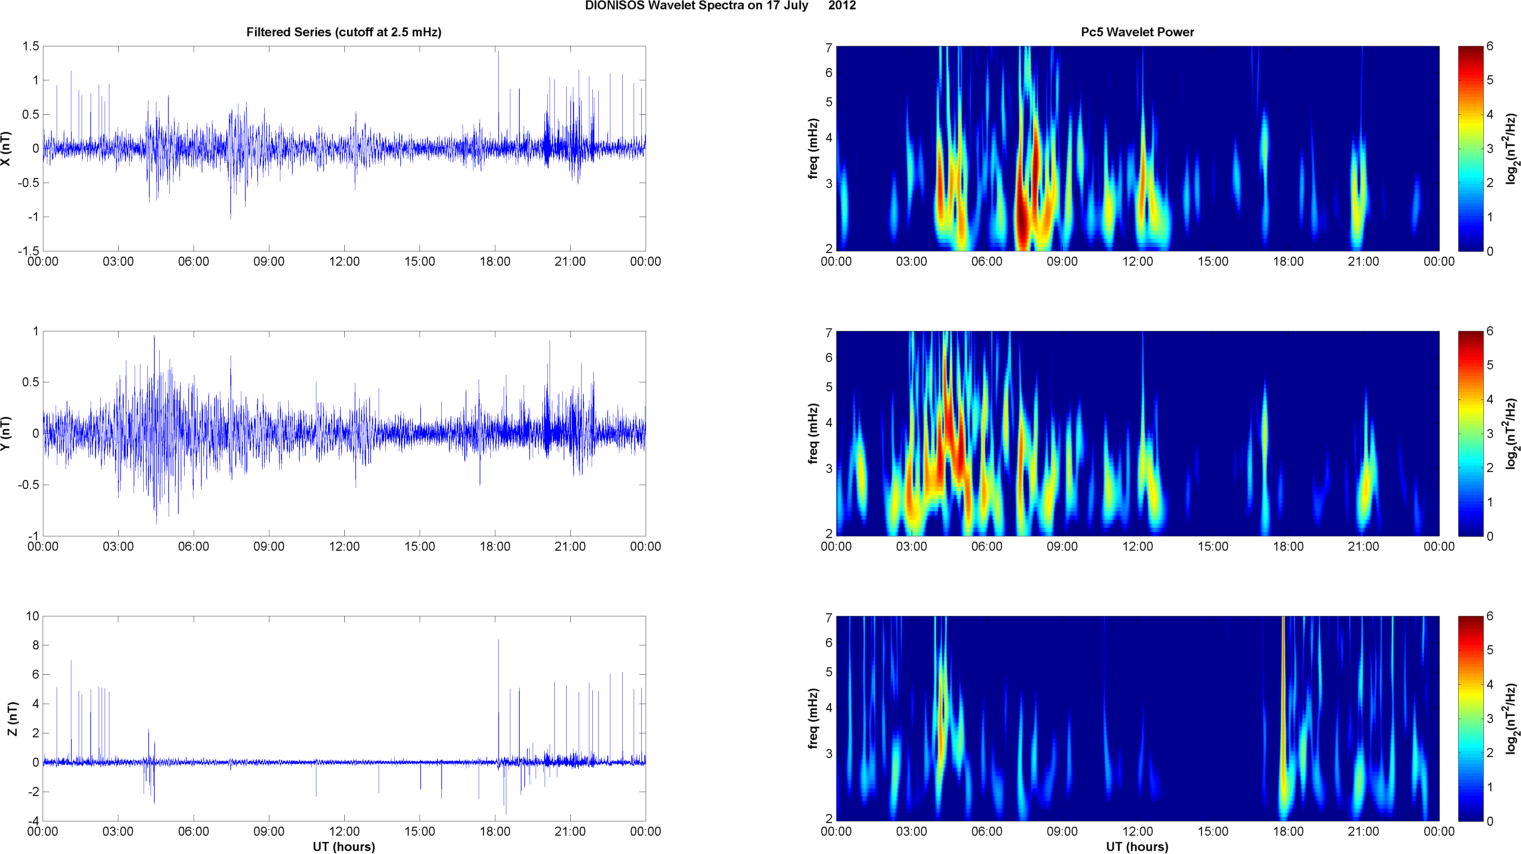The height and width of the screenshot is (854, 1521).
Task: Click 'freq (mHz)' label of the Z wavelet spectrum
Action: [814, 719]
